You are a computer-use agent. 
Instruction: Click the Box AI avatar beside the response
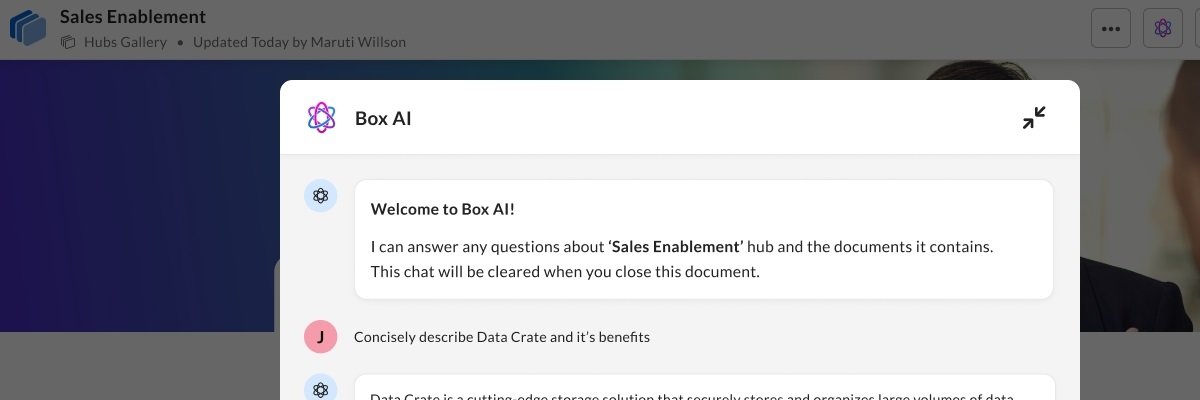(321, 390)
